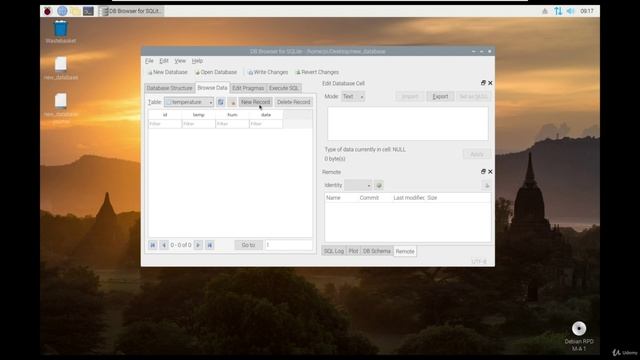
Task: Focus the temp column filter field
Action: (x=198, y=124)
